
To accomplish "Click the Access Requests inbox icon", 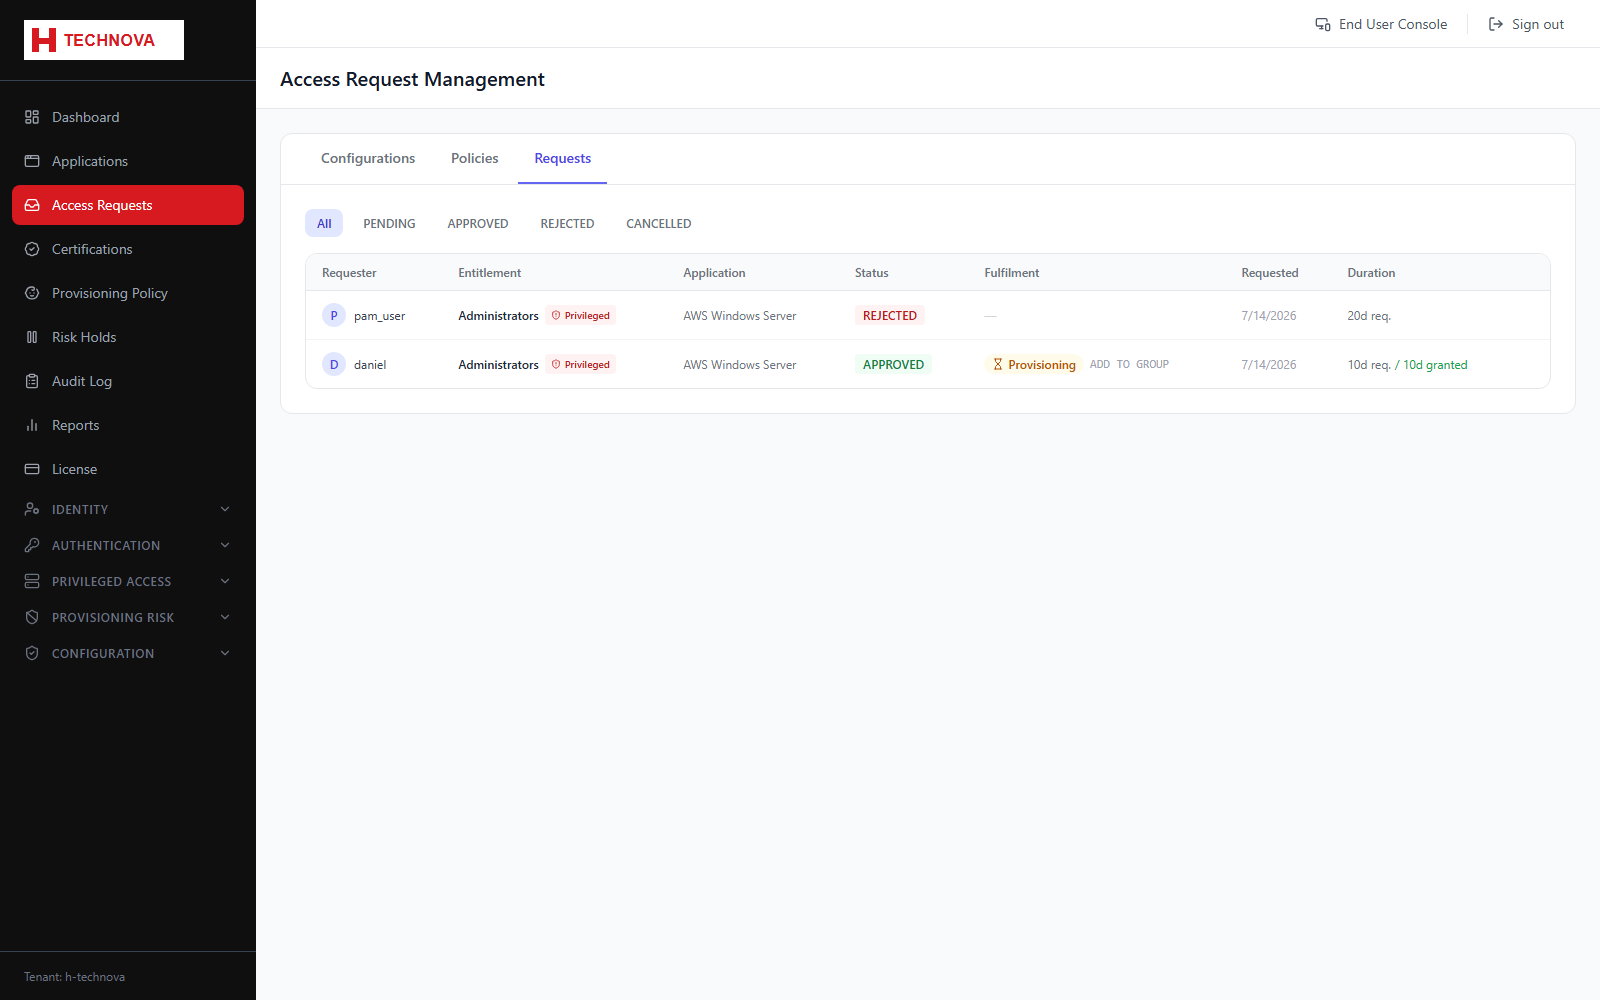I will (x=32, y=205).
